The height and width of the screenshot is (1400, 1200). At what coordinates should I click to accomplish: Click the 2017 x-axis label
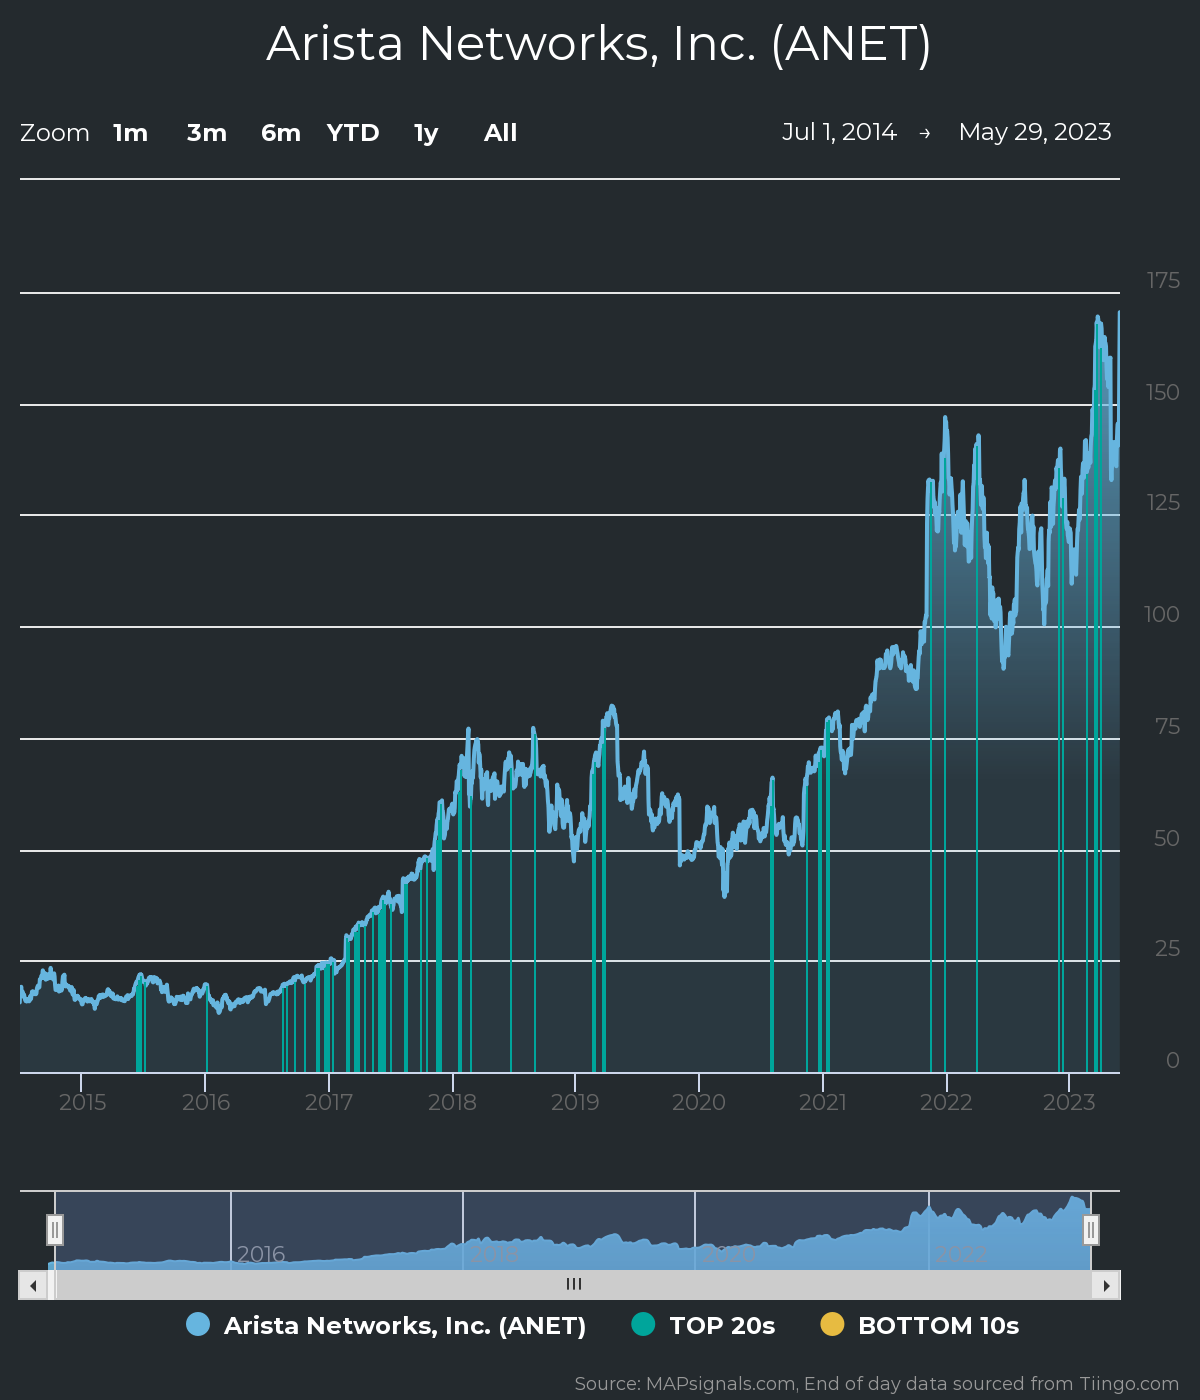[329, 1102]
